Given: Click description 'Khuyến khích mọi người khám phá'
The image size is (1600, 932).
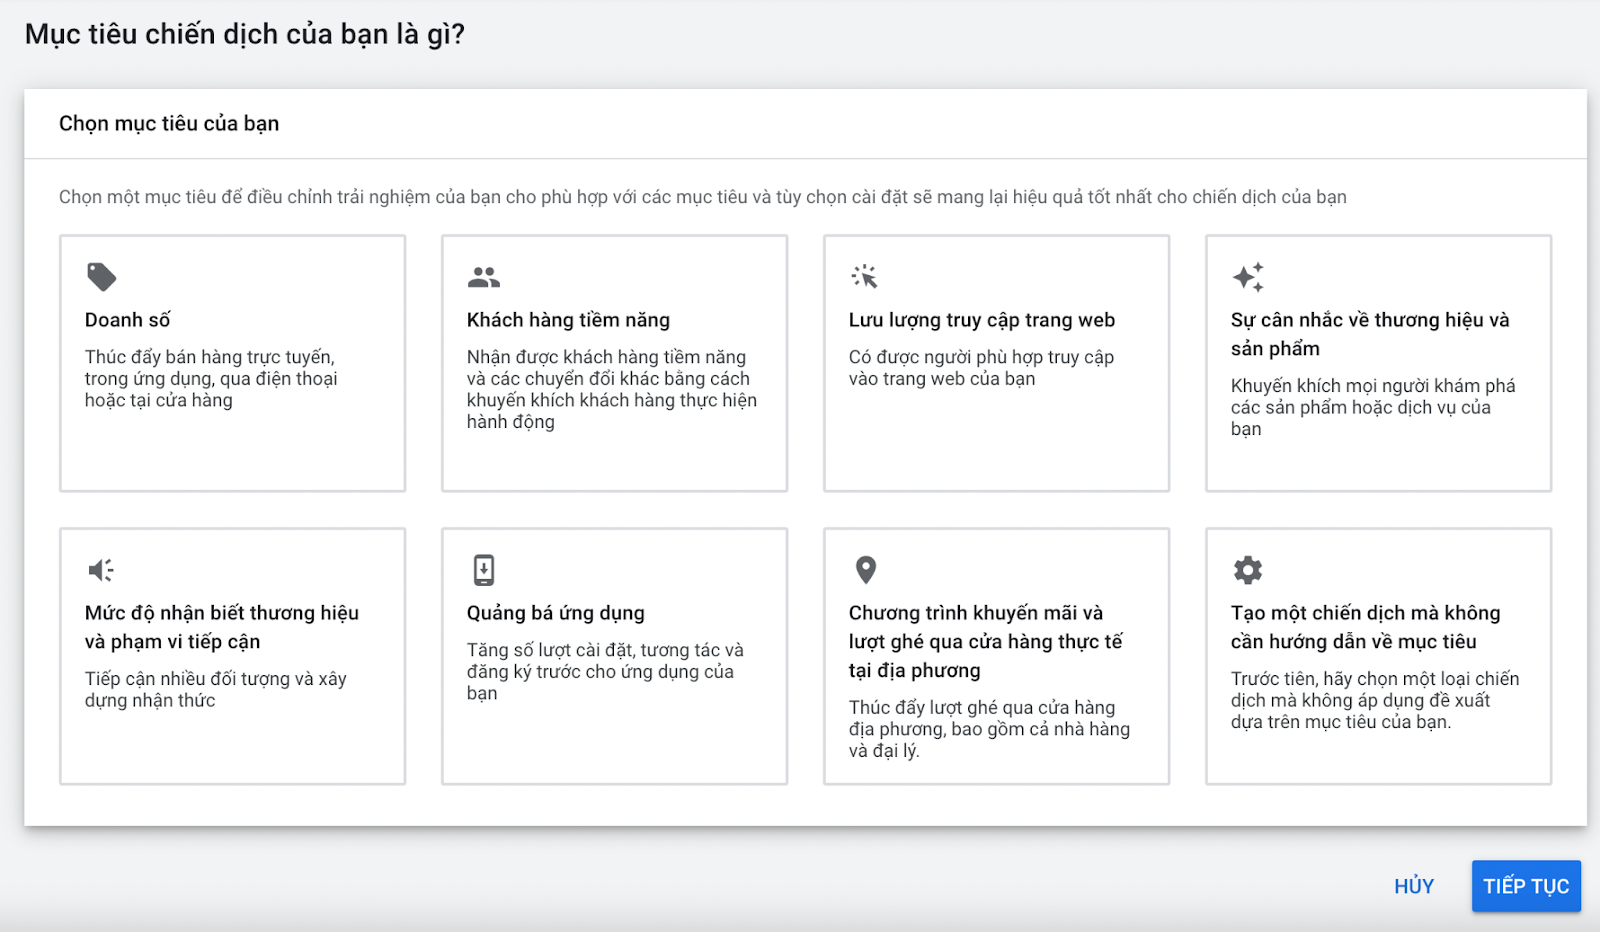Looking at the screenshot, I should coord(1373,407).
